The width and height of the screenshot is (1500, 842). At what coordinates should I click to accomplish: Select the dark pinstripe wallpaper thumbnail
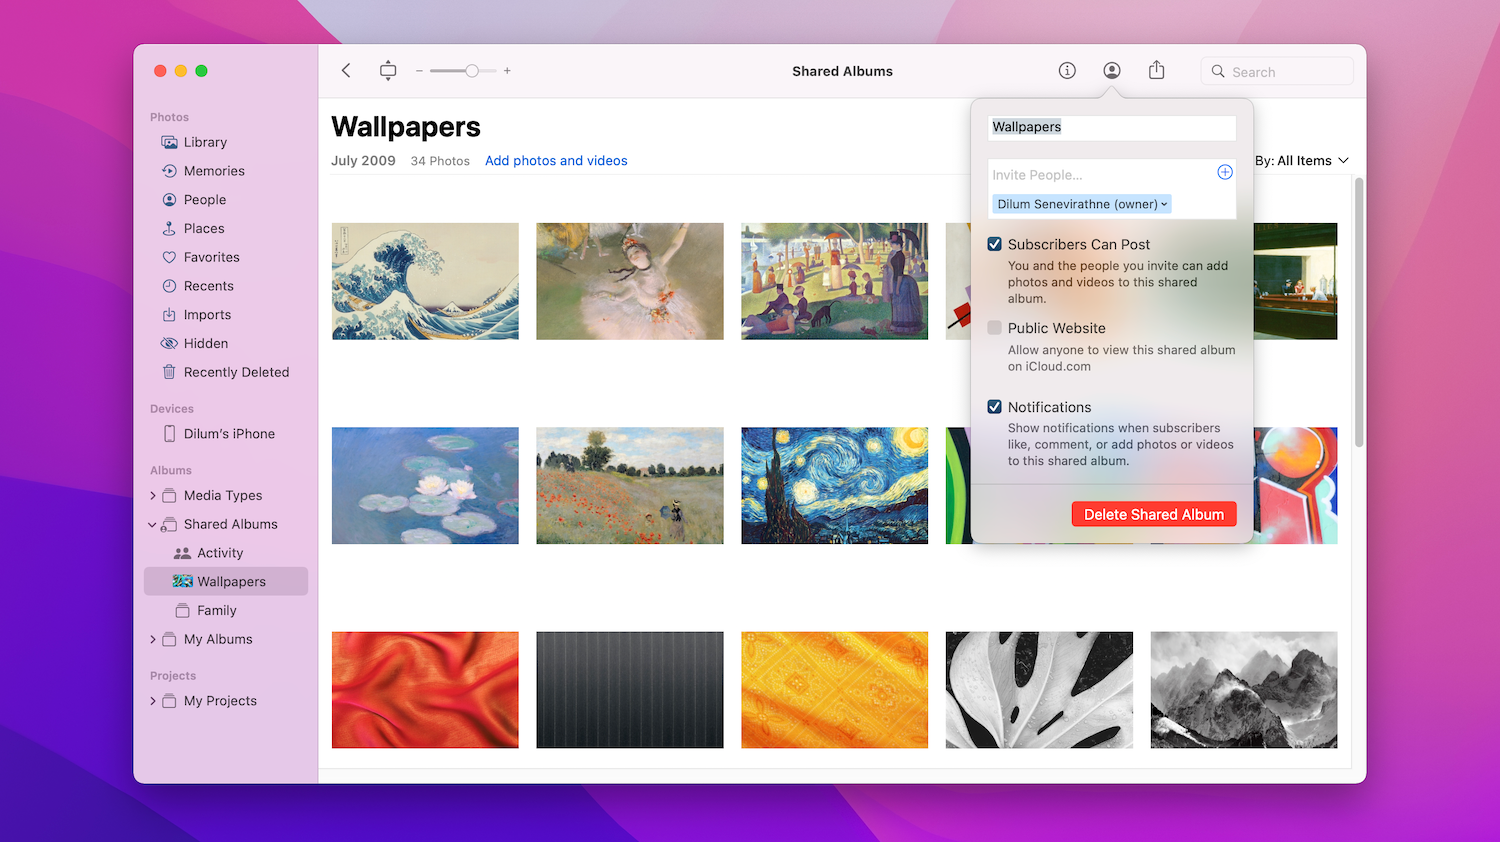point(630,690)
